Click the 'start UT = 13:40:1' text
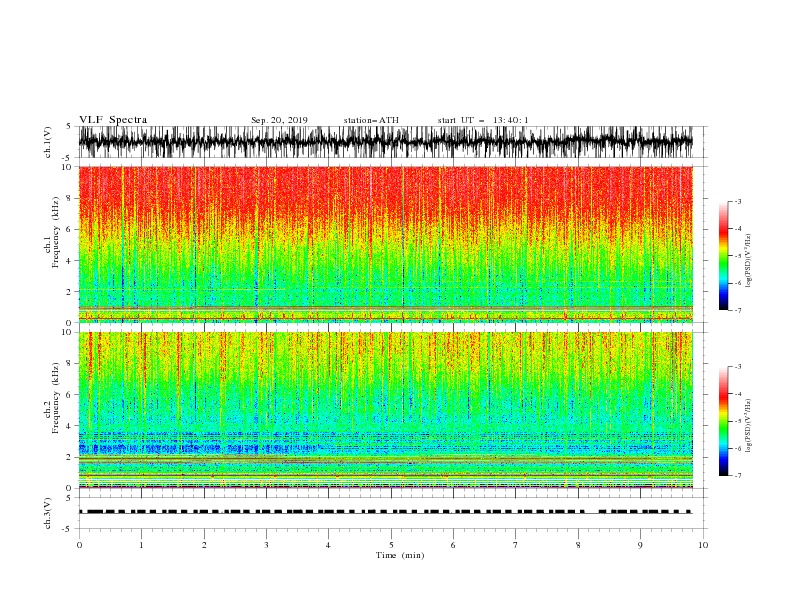 (483, 120)
